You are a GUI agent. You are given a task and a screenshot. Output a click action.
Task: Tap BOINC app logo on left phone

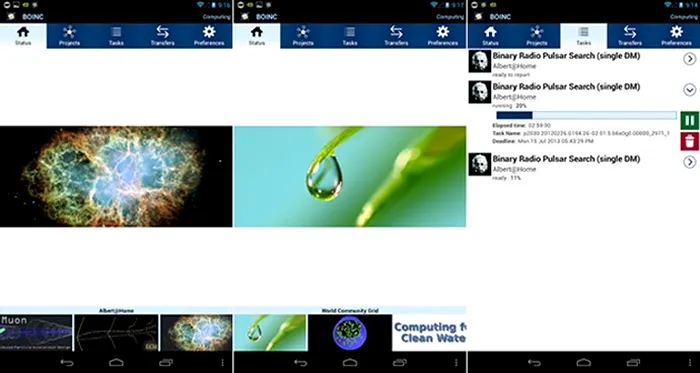11,17
